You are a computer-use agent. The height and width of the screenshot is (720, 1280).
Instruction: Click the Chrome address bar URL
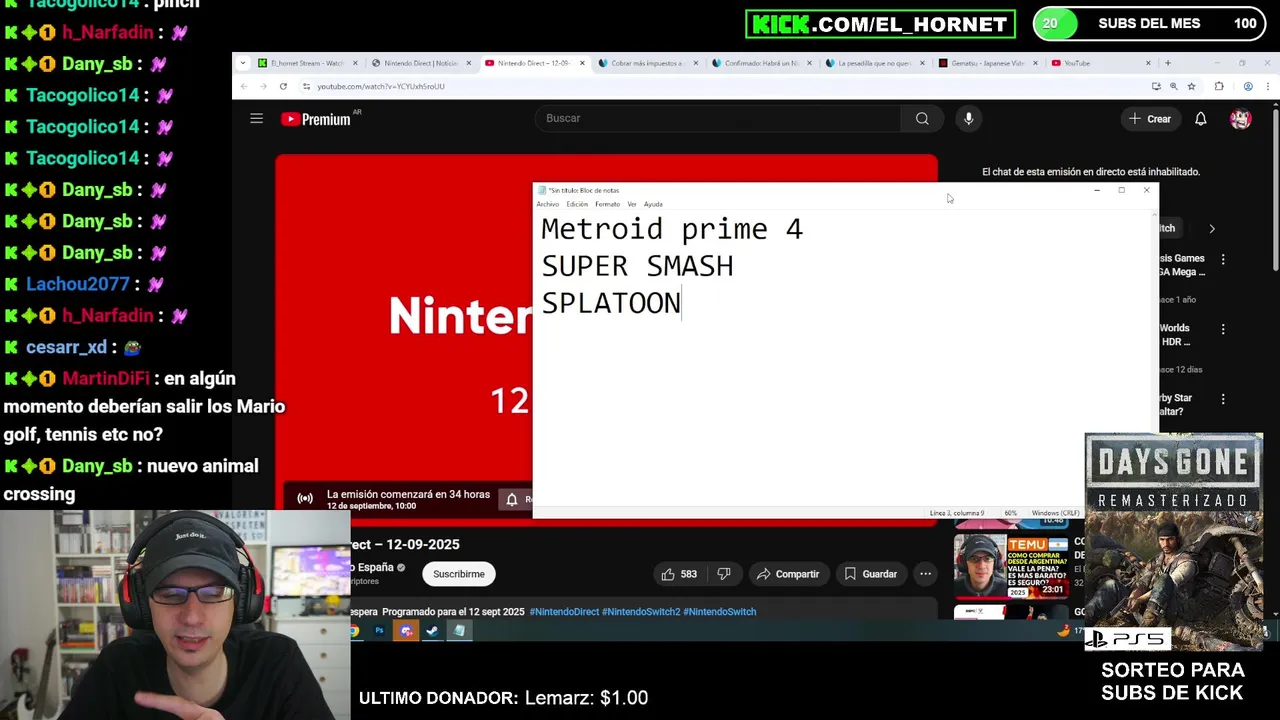[381, 86]
